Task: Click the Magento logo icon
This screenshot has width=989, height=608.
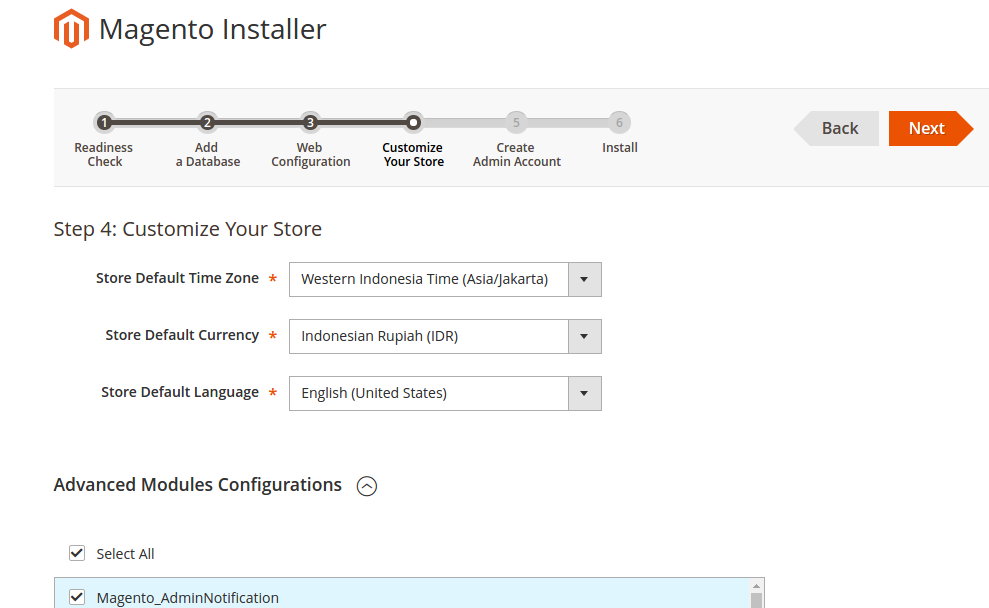Action: pyautogui.click(x=71, y=29)
